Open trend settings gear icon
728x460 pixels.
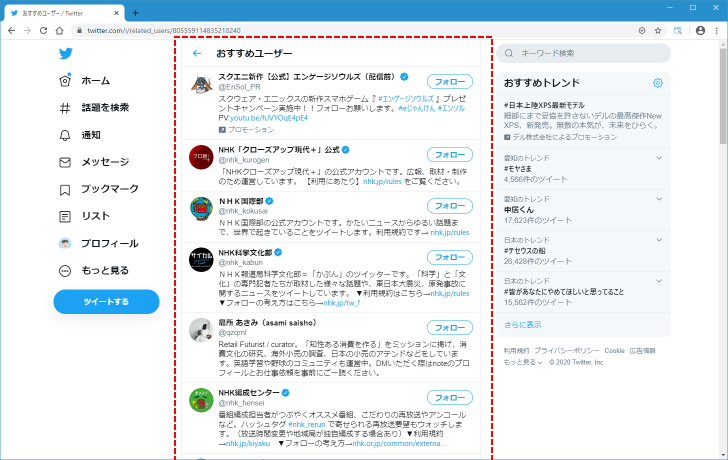pyautogui.click(x=658, y=83)
